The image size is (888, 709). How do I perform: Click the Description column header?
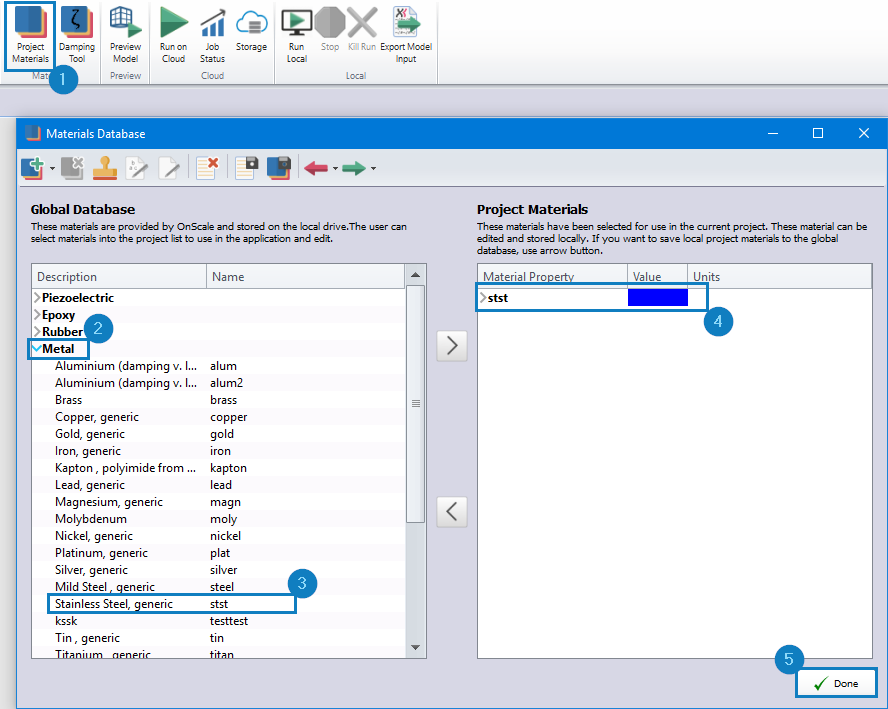pos(119,276)
